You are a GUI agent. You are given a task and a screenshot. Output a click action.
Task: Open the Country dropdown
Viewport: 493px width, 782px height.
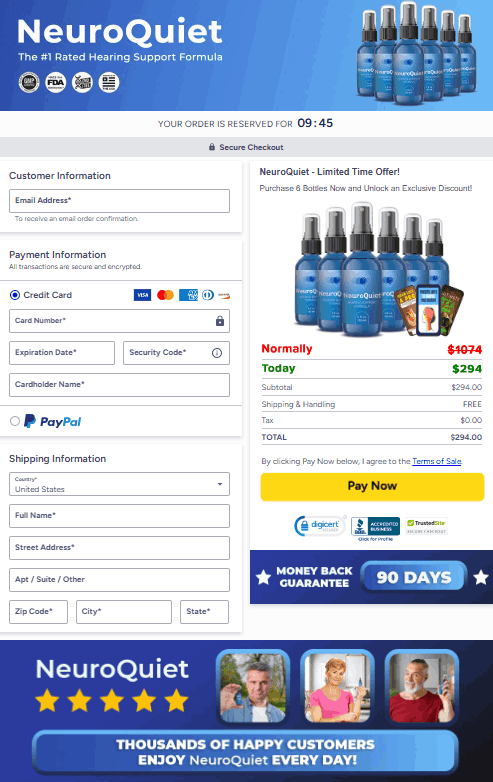(x=119, y=484)
